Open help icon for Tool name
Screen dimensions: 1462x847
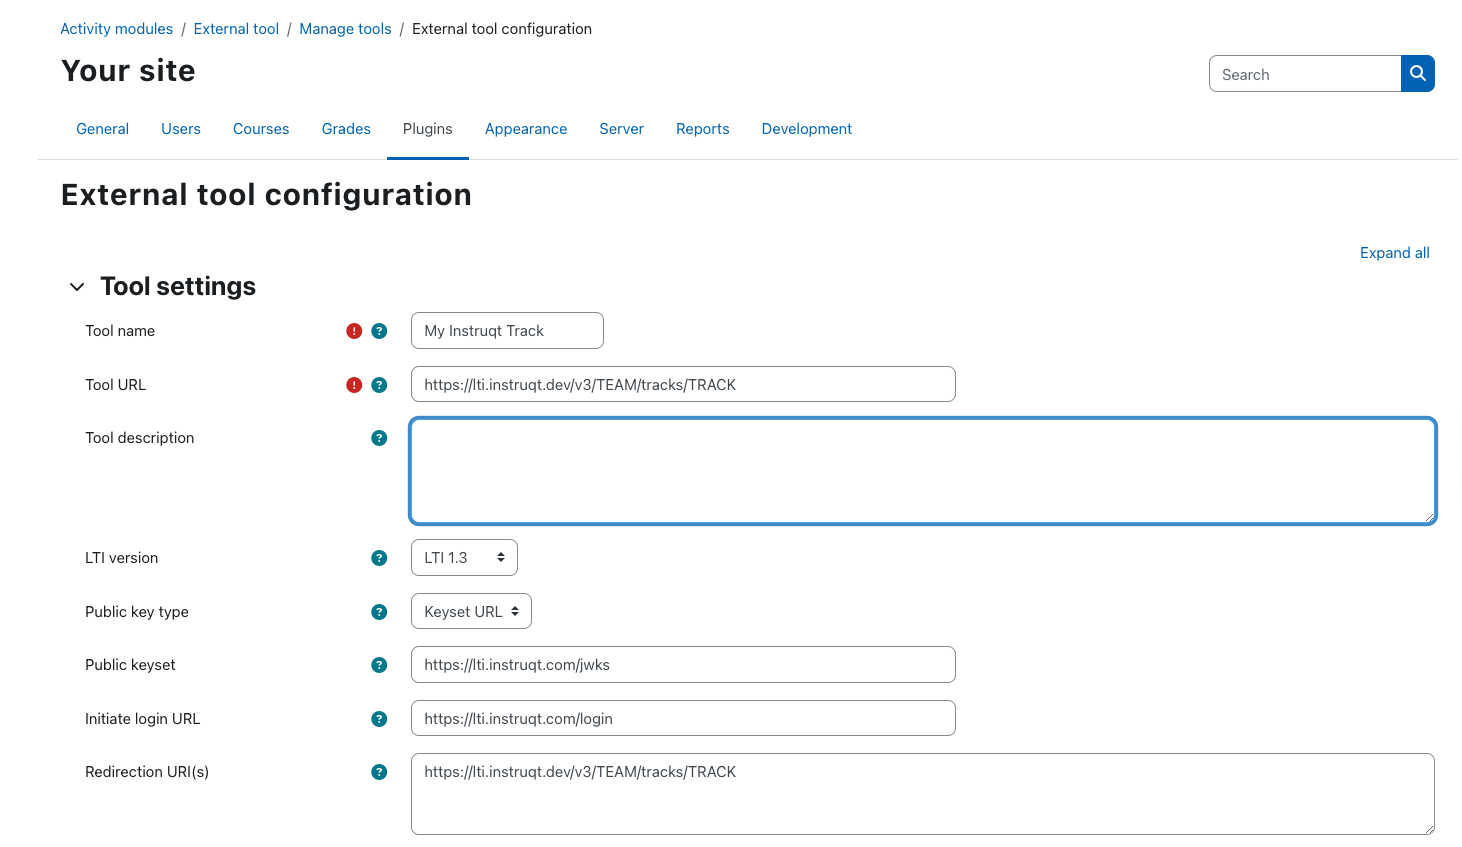pos(379,331)
